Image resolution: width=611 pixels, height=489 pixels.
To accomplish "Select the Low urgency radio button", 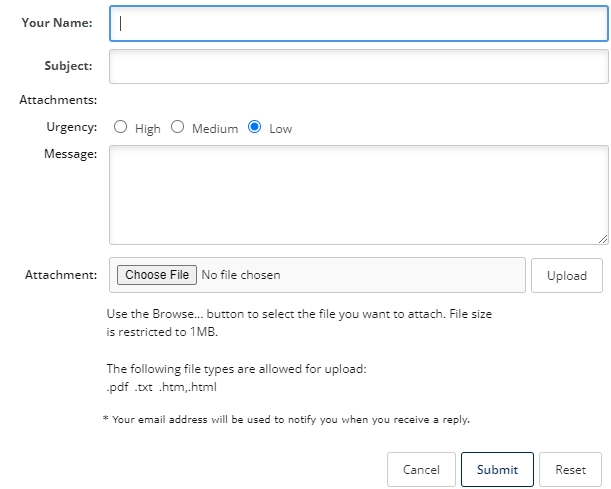I will coord(254,127).
